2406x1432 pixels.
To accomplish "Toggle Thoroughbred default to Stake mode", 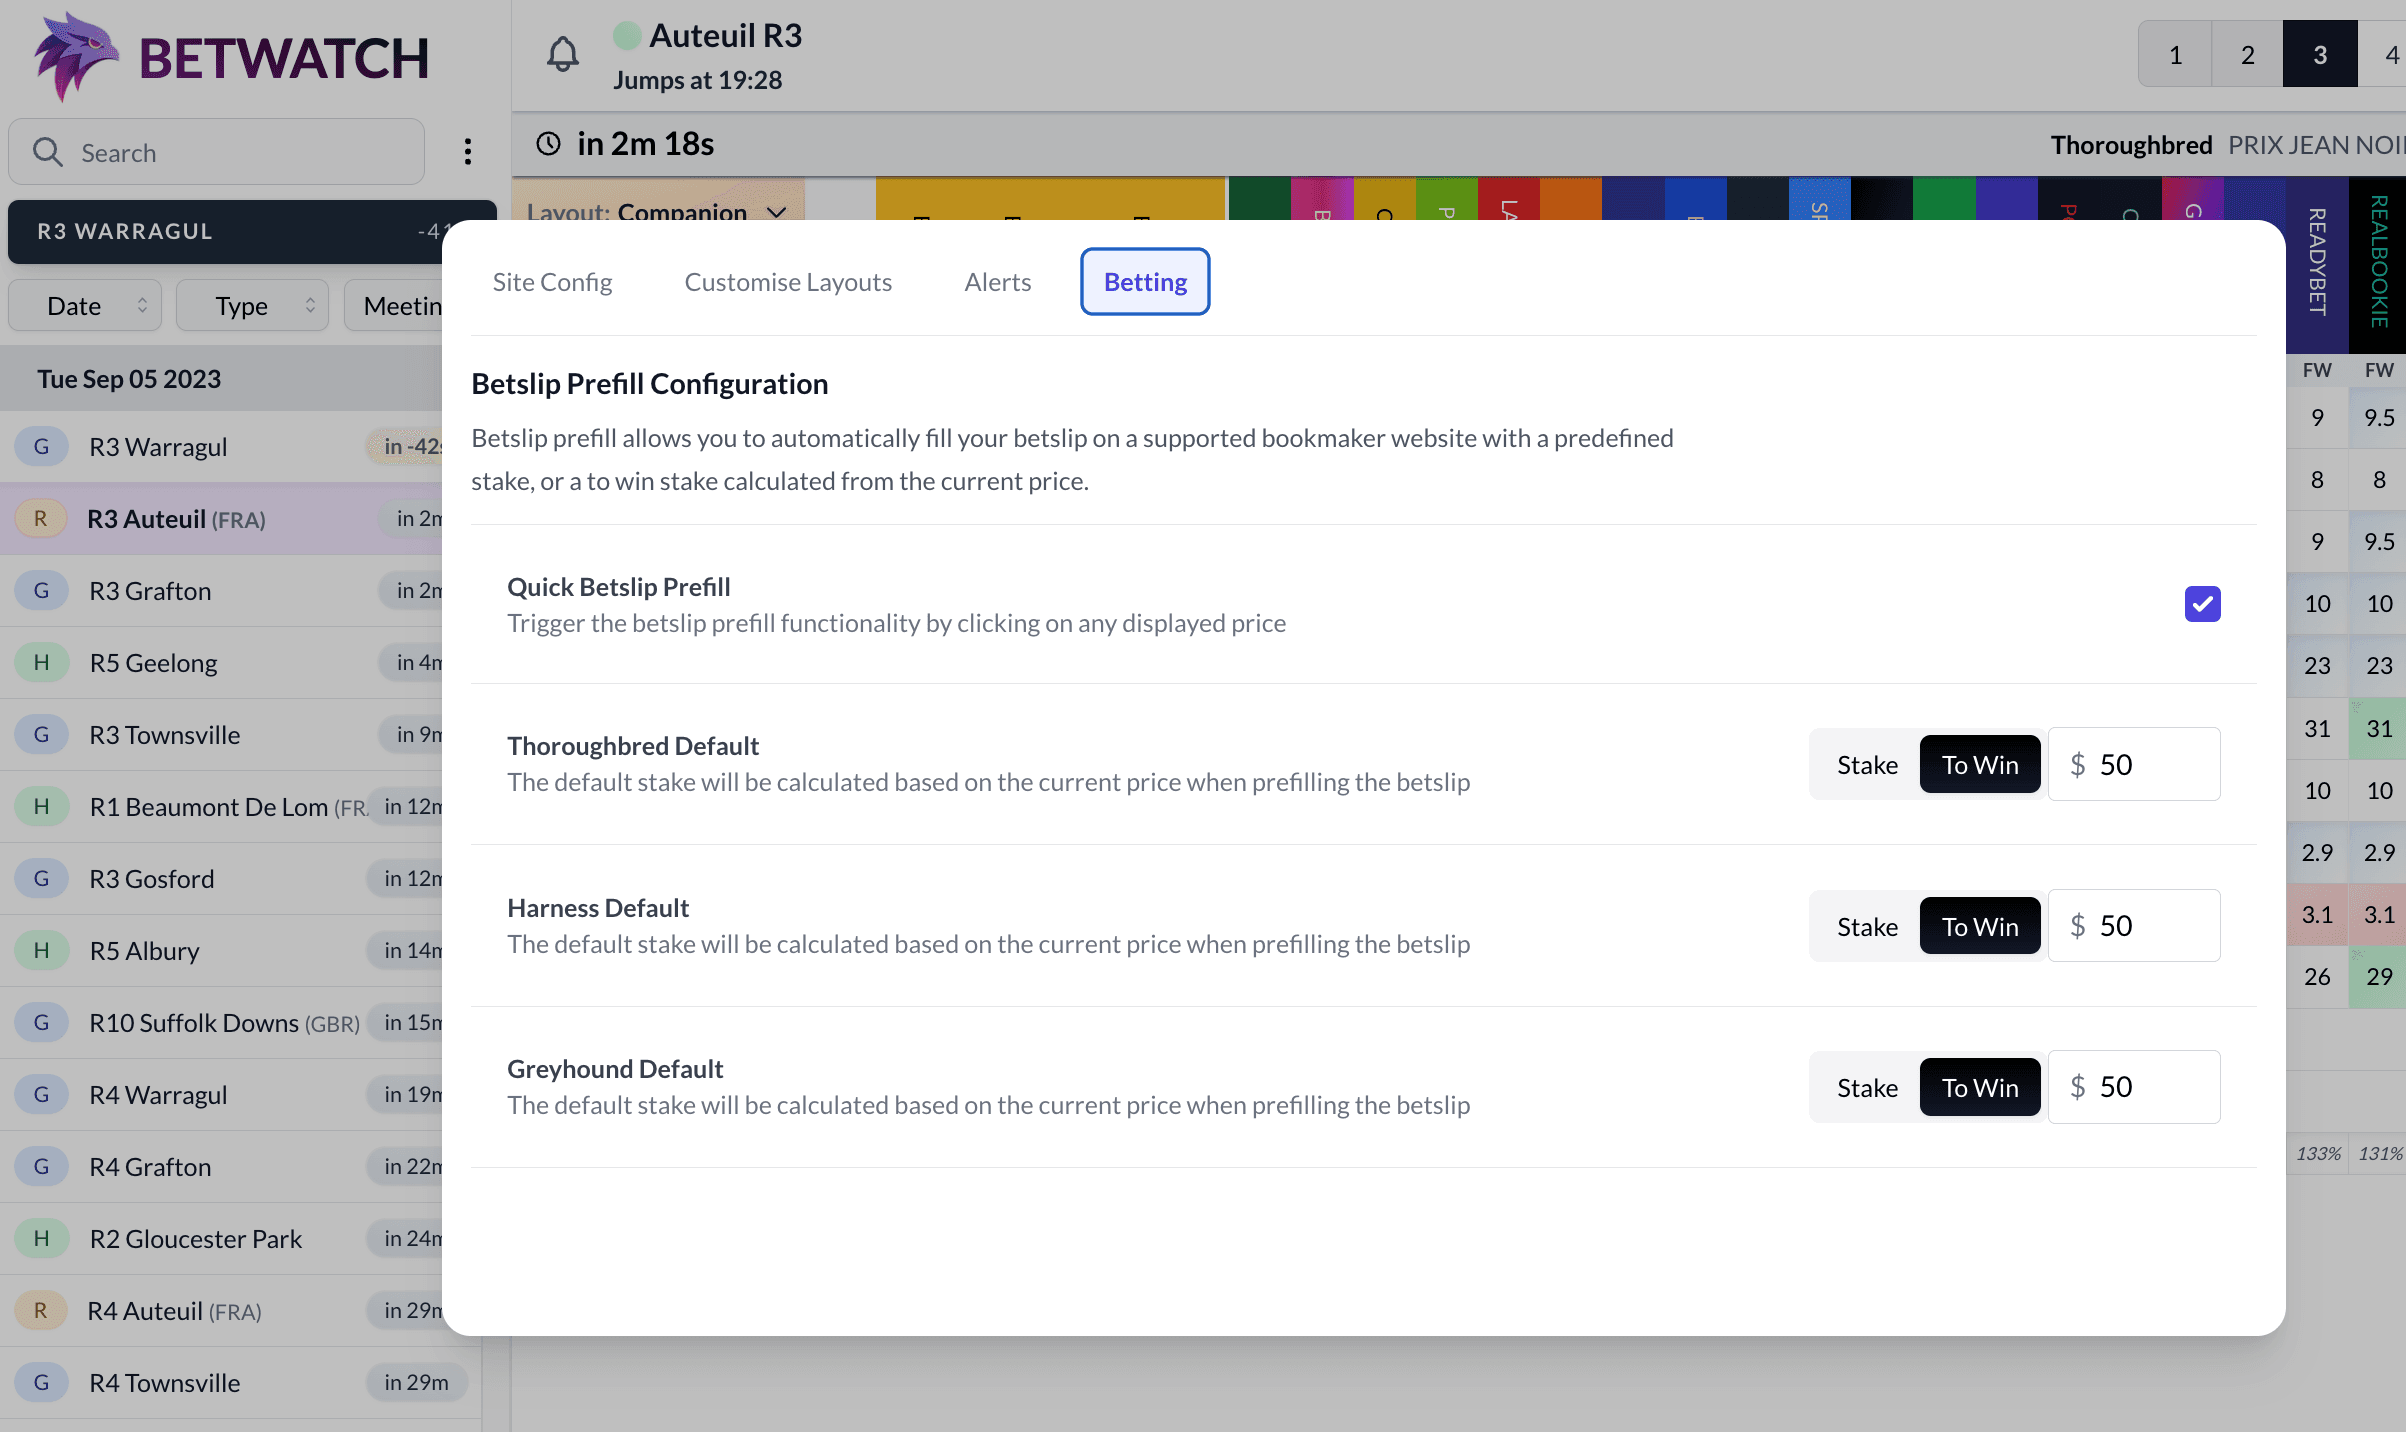I will click(x=1868, y=764).
